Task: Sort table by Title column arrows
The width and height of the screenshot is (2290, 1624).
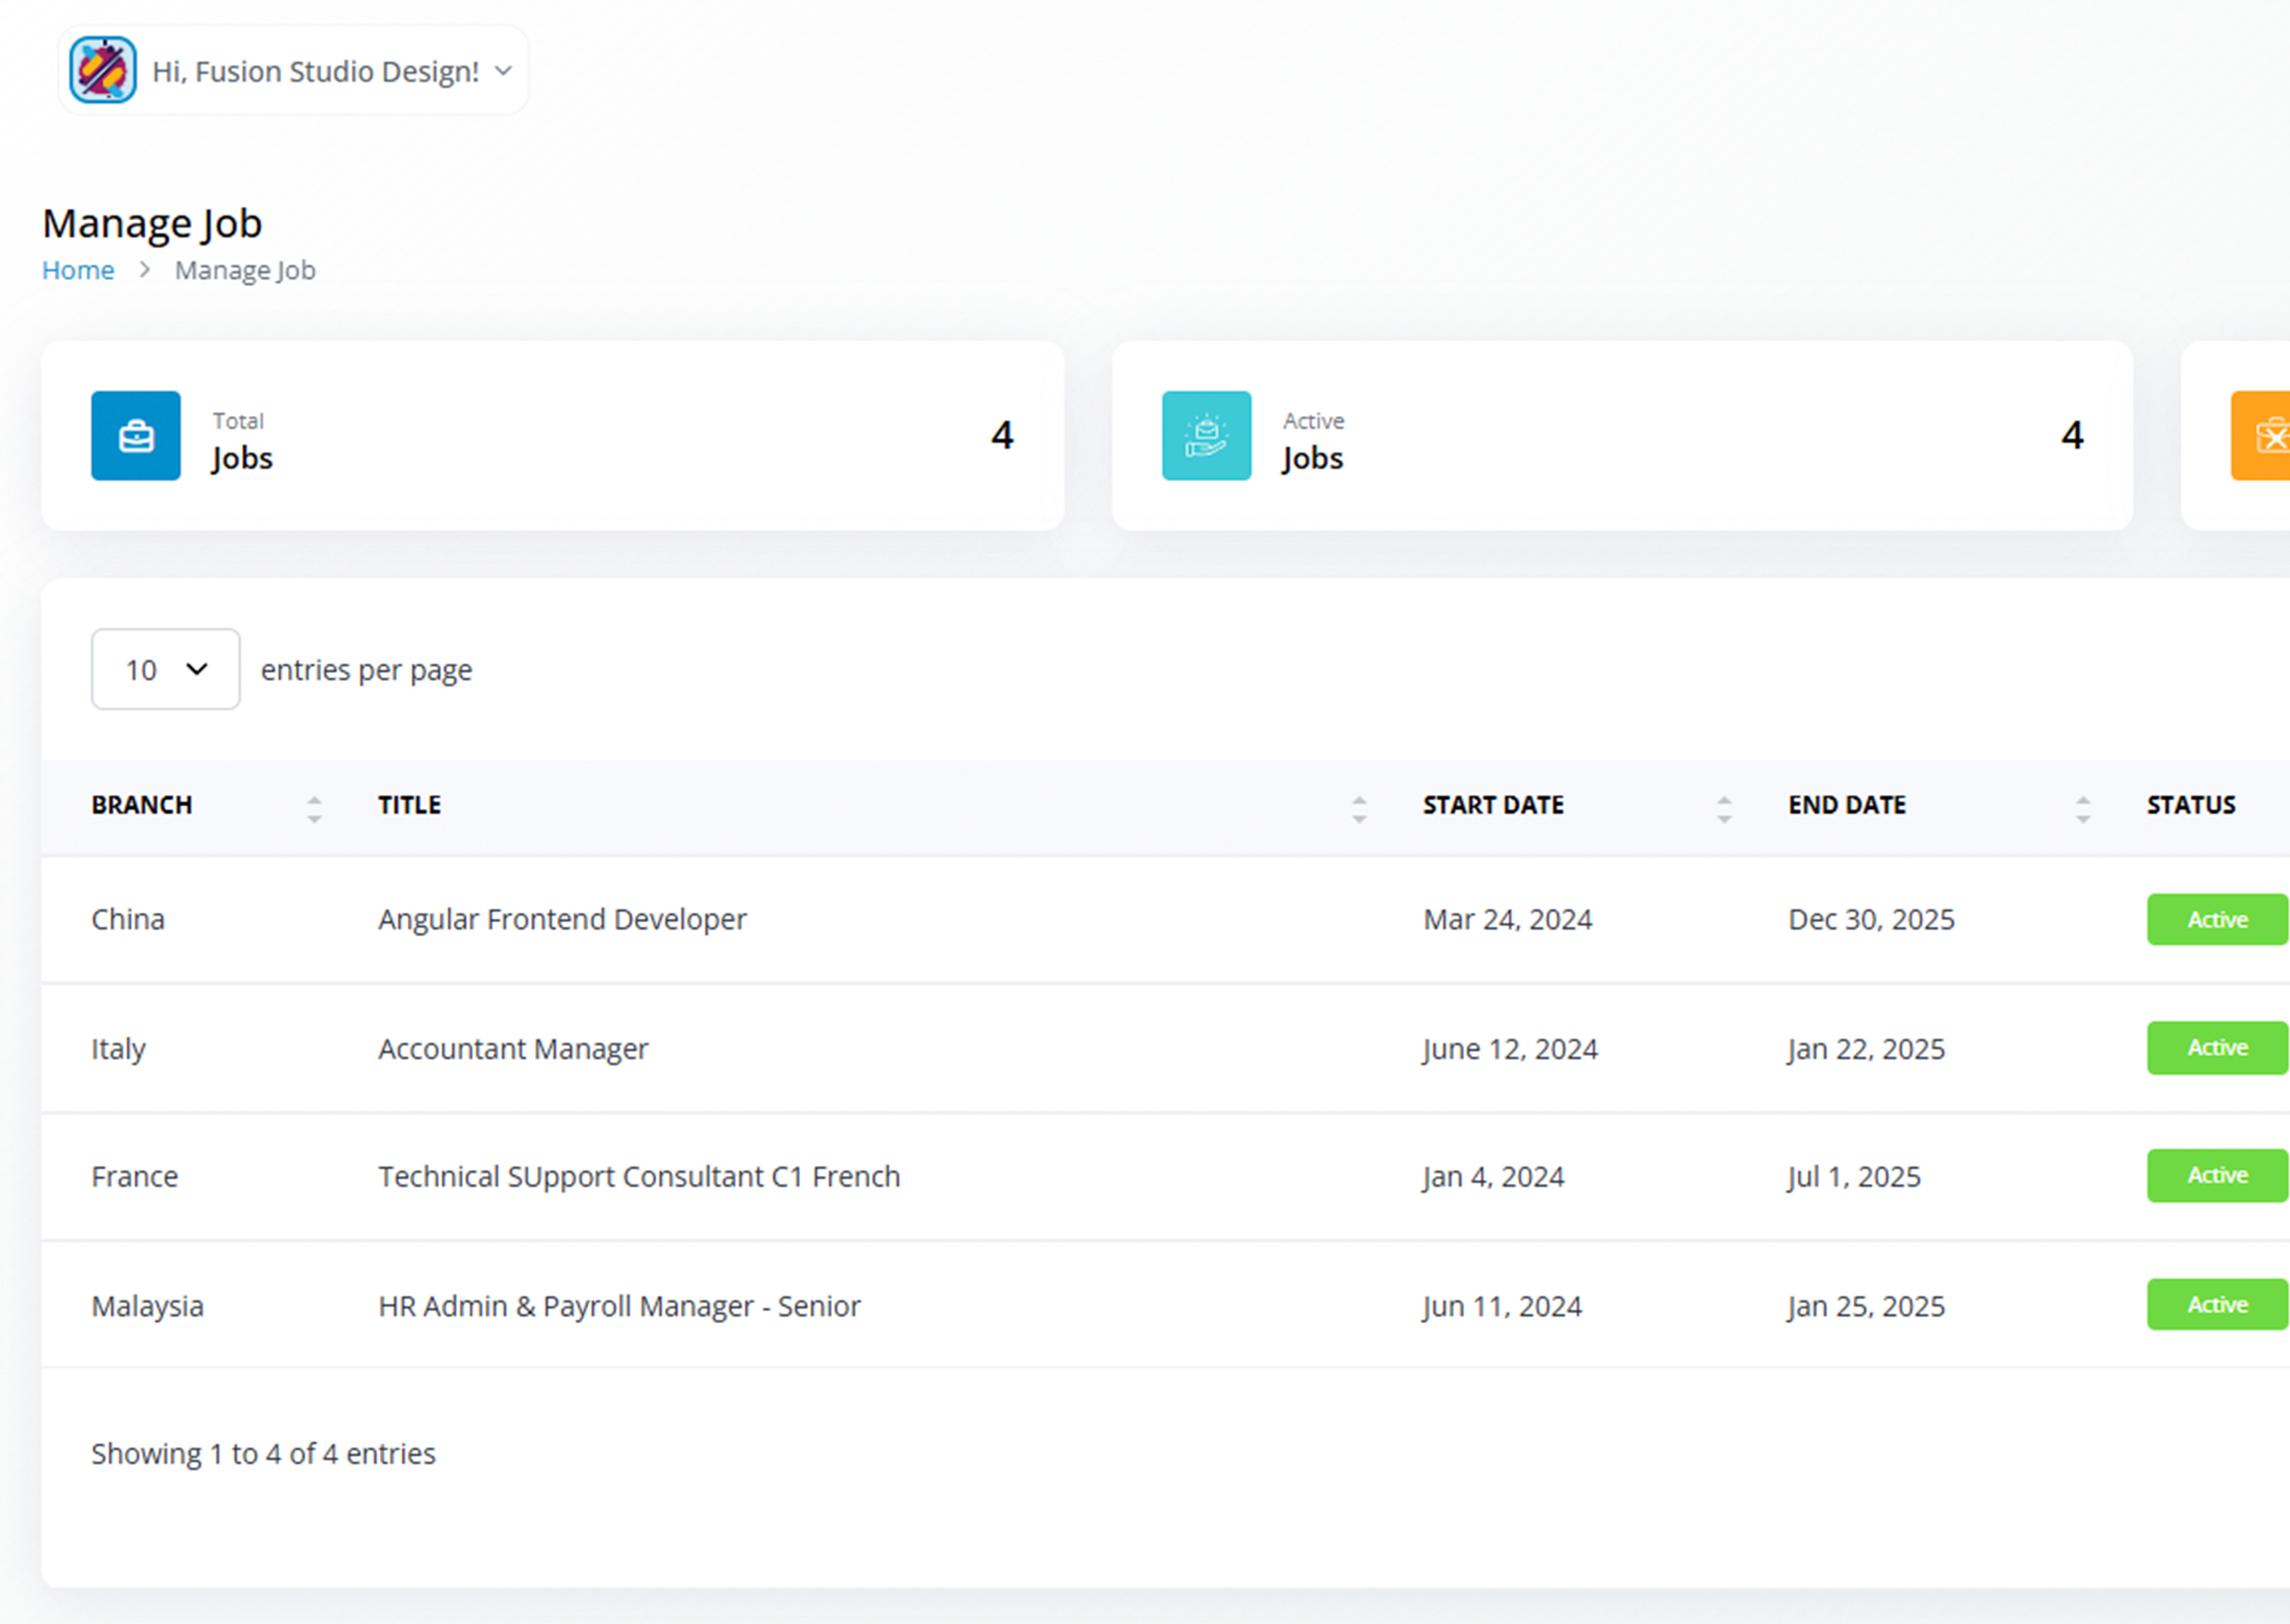Action: coord(1359,809)
